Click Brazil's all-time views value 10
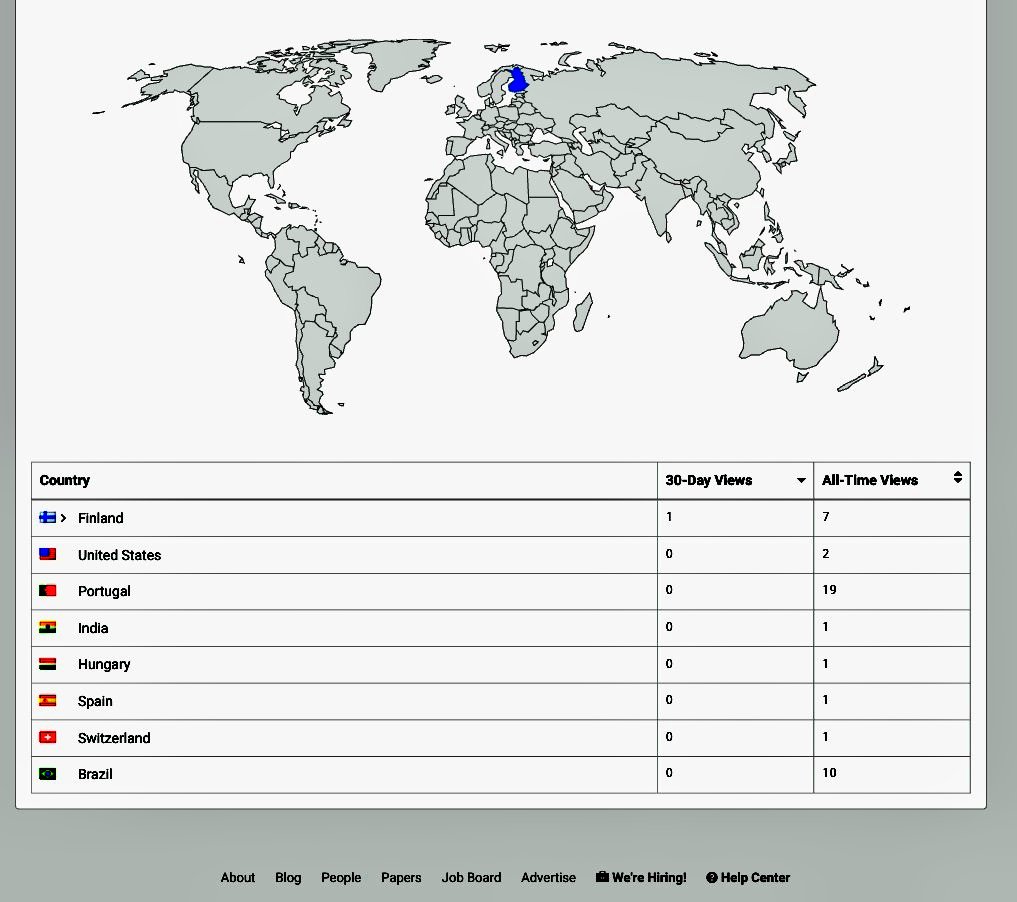This screenshot has height=902, width=1017. click(829, 773)
